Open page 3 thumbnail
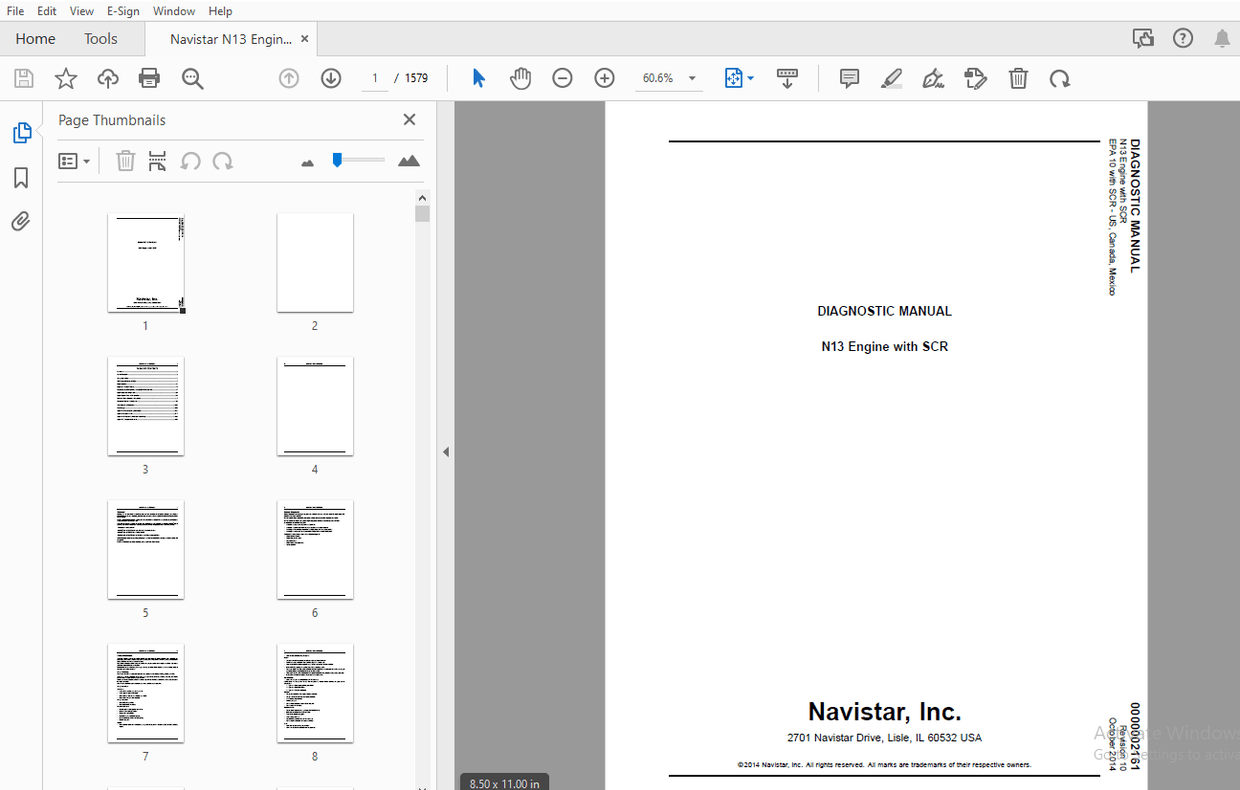The width and height of the screenshot is (1240, 790). [x=145, y=405]
